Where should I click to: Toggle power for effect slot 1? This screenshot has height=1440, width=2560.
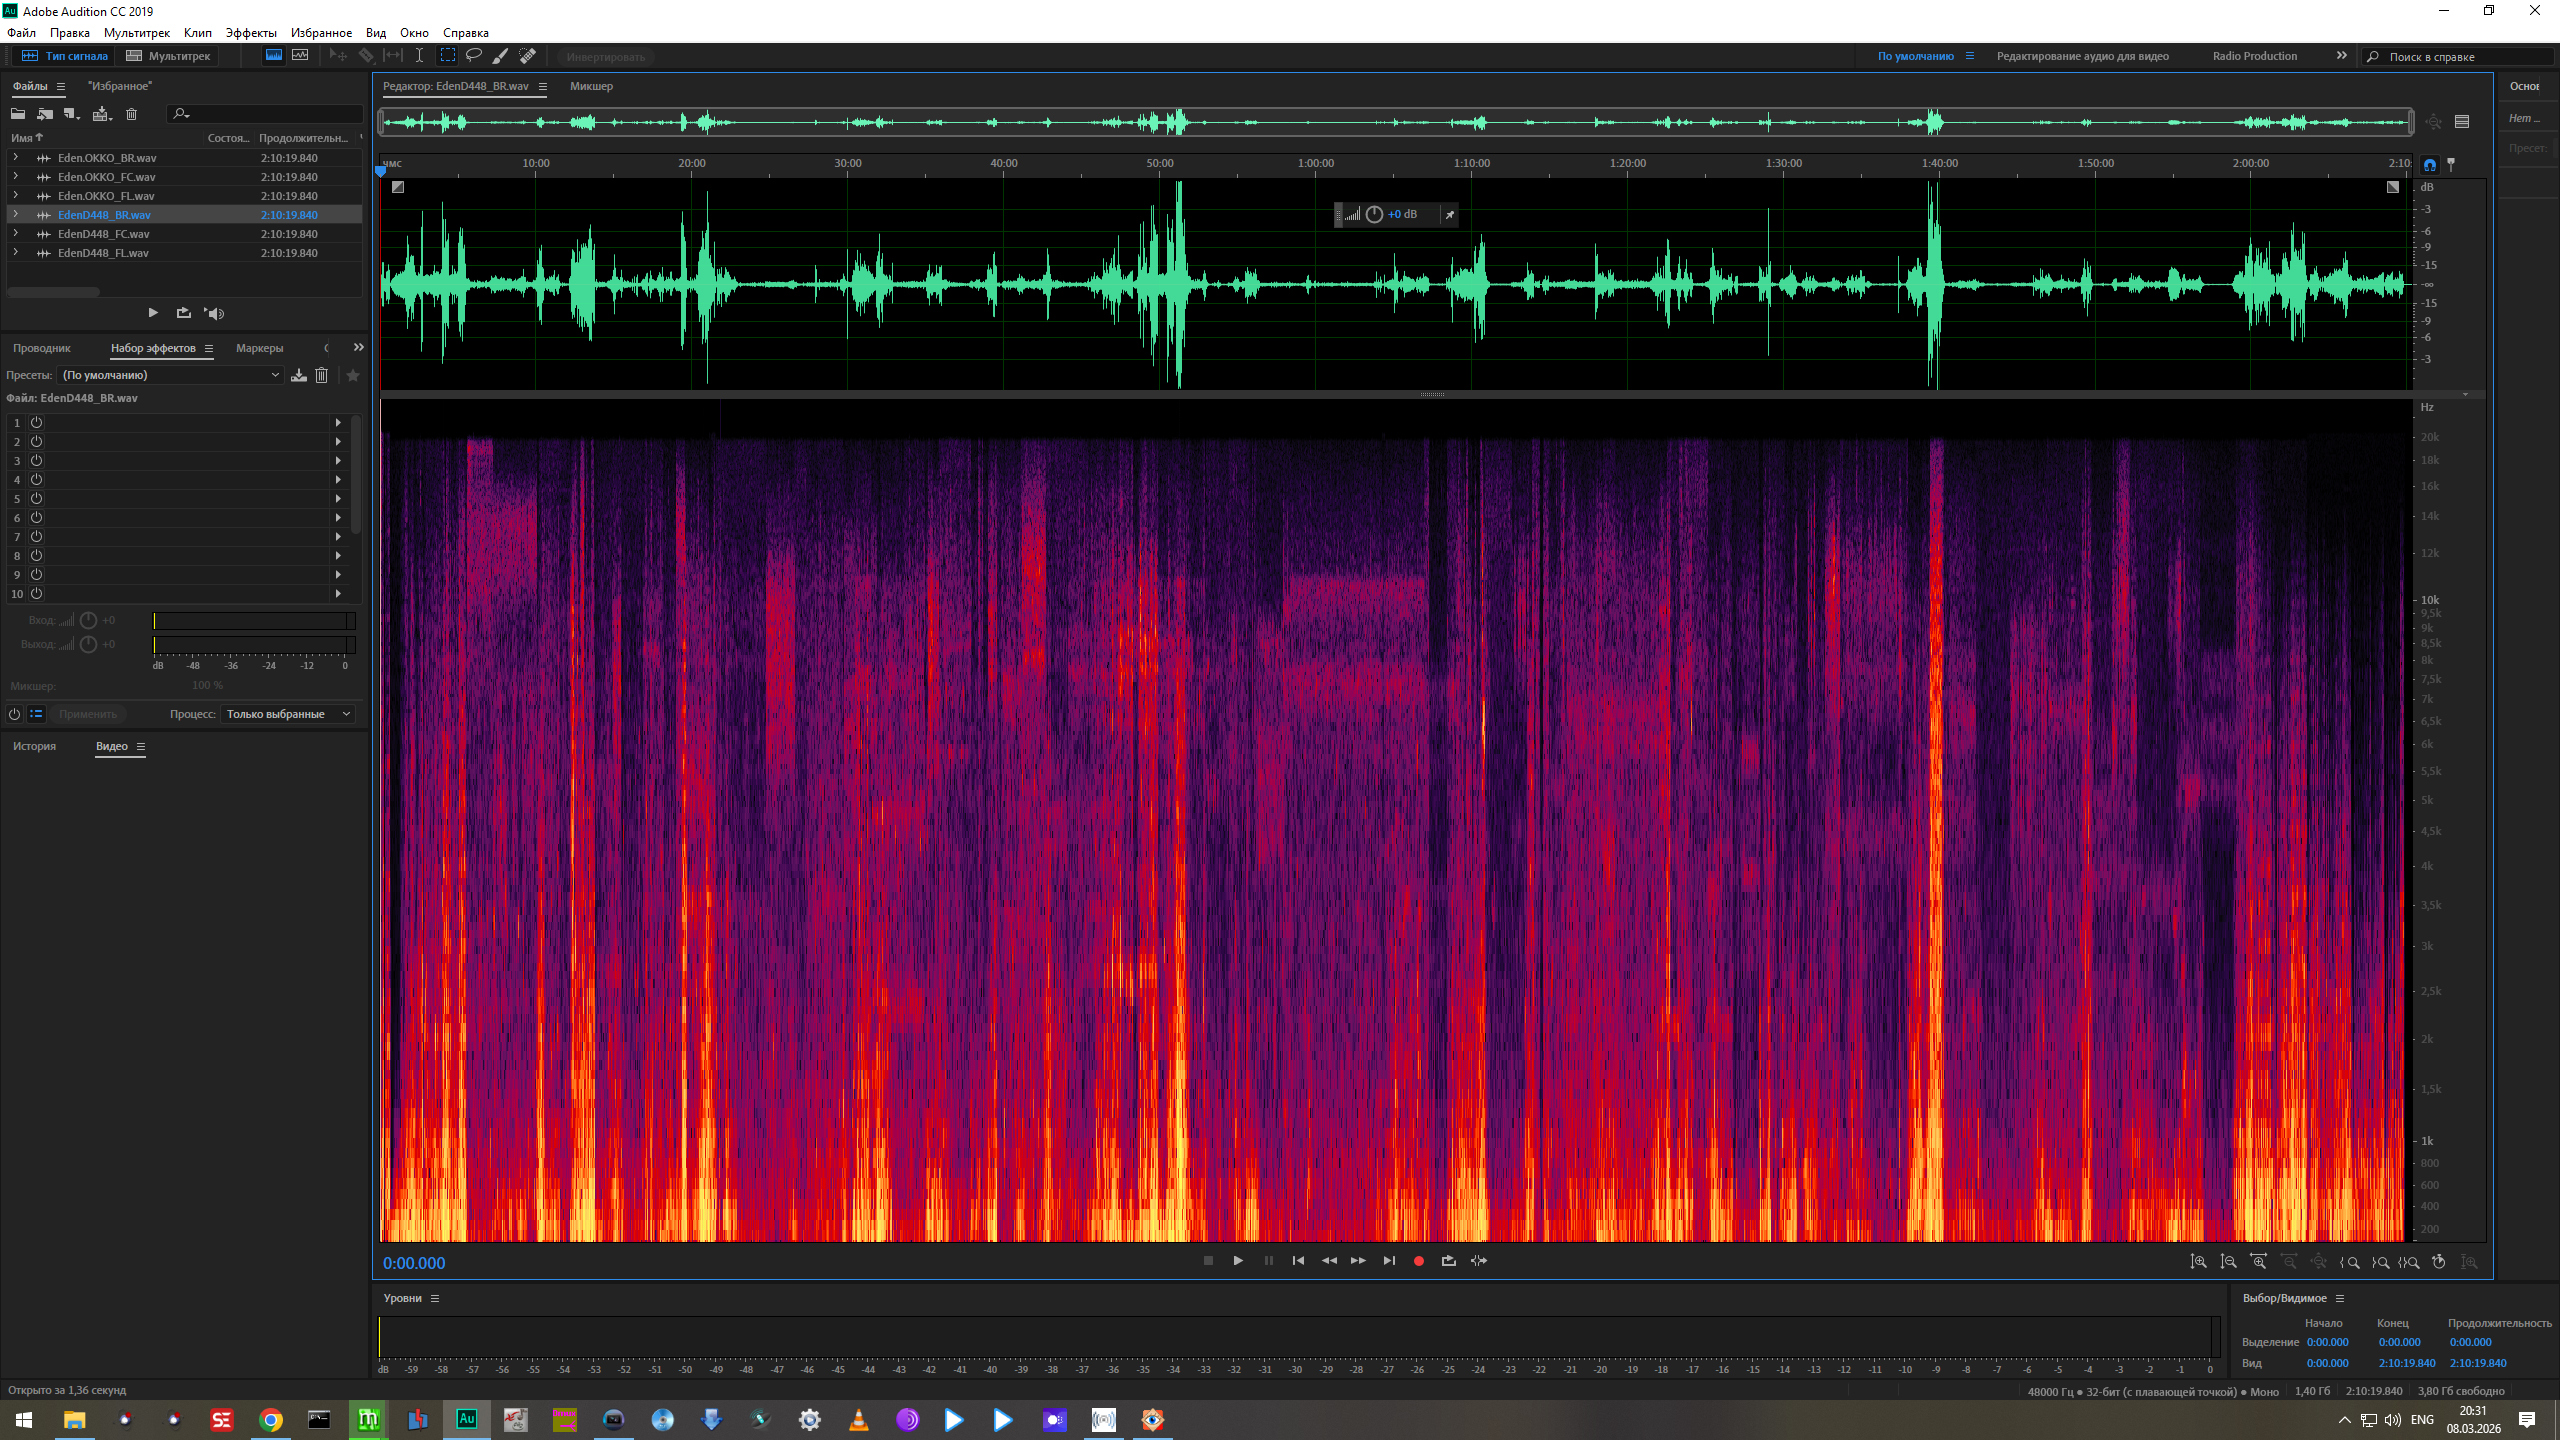(36, 422)
